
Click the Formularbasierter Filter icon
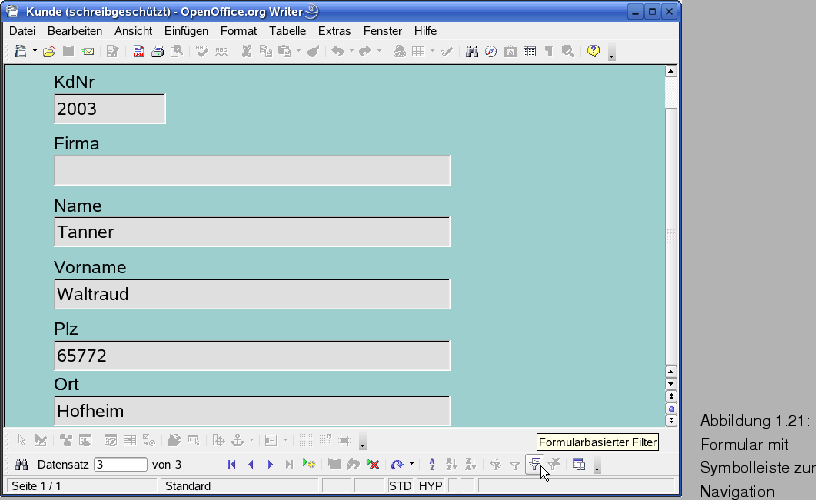pos(536,464)
